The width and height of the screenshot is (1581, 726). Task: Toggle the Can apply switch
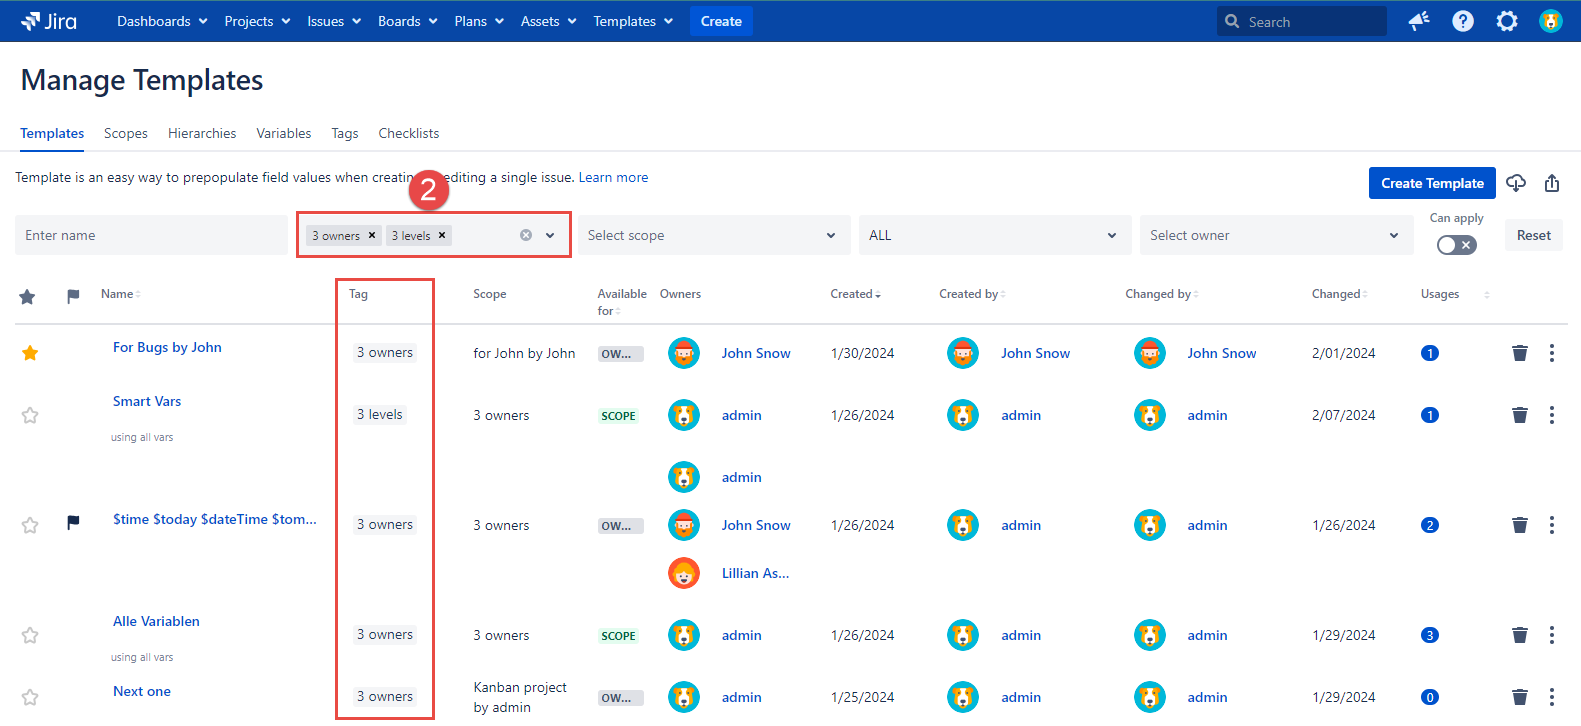tap(1456, 245)
